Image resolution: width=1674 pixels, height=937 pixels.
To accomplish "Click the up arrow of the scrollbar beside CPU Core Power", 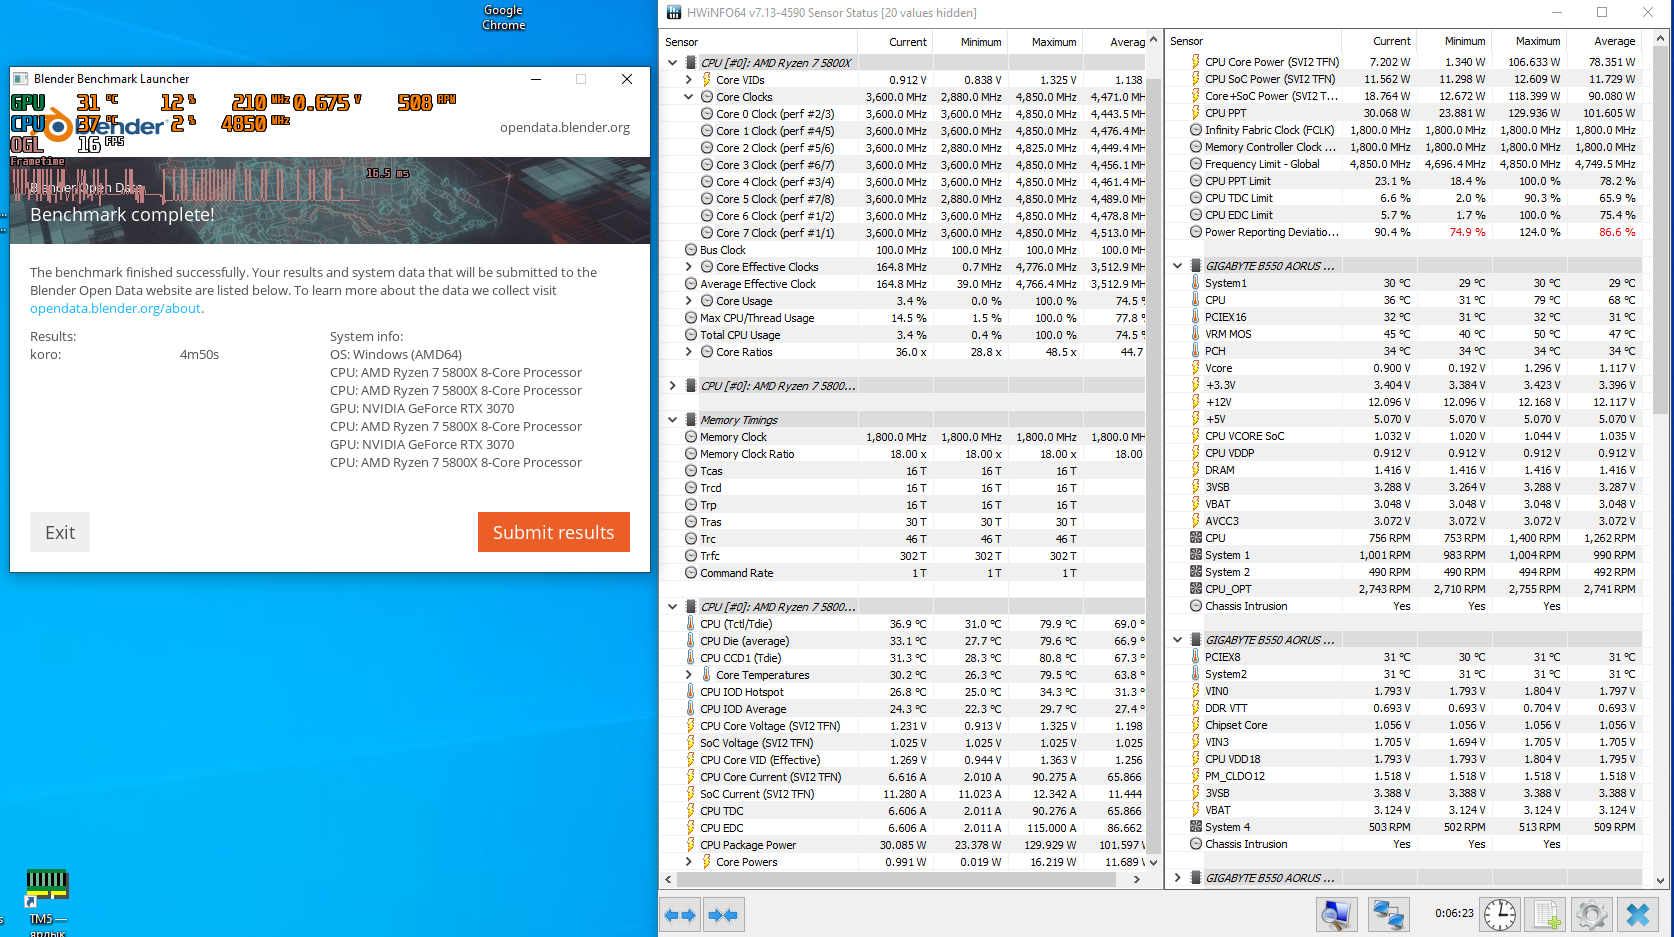I will point(1661,39).
